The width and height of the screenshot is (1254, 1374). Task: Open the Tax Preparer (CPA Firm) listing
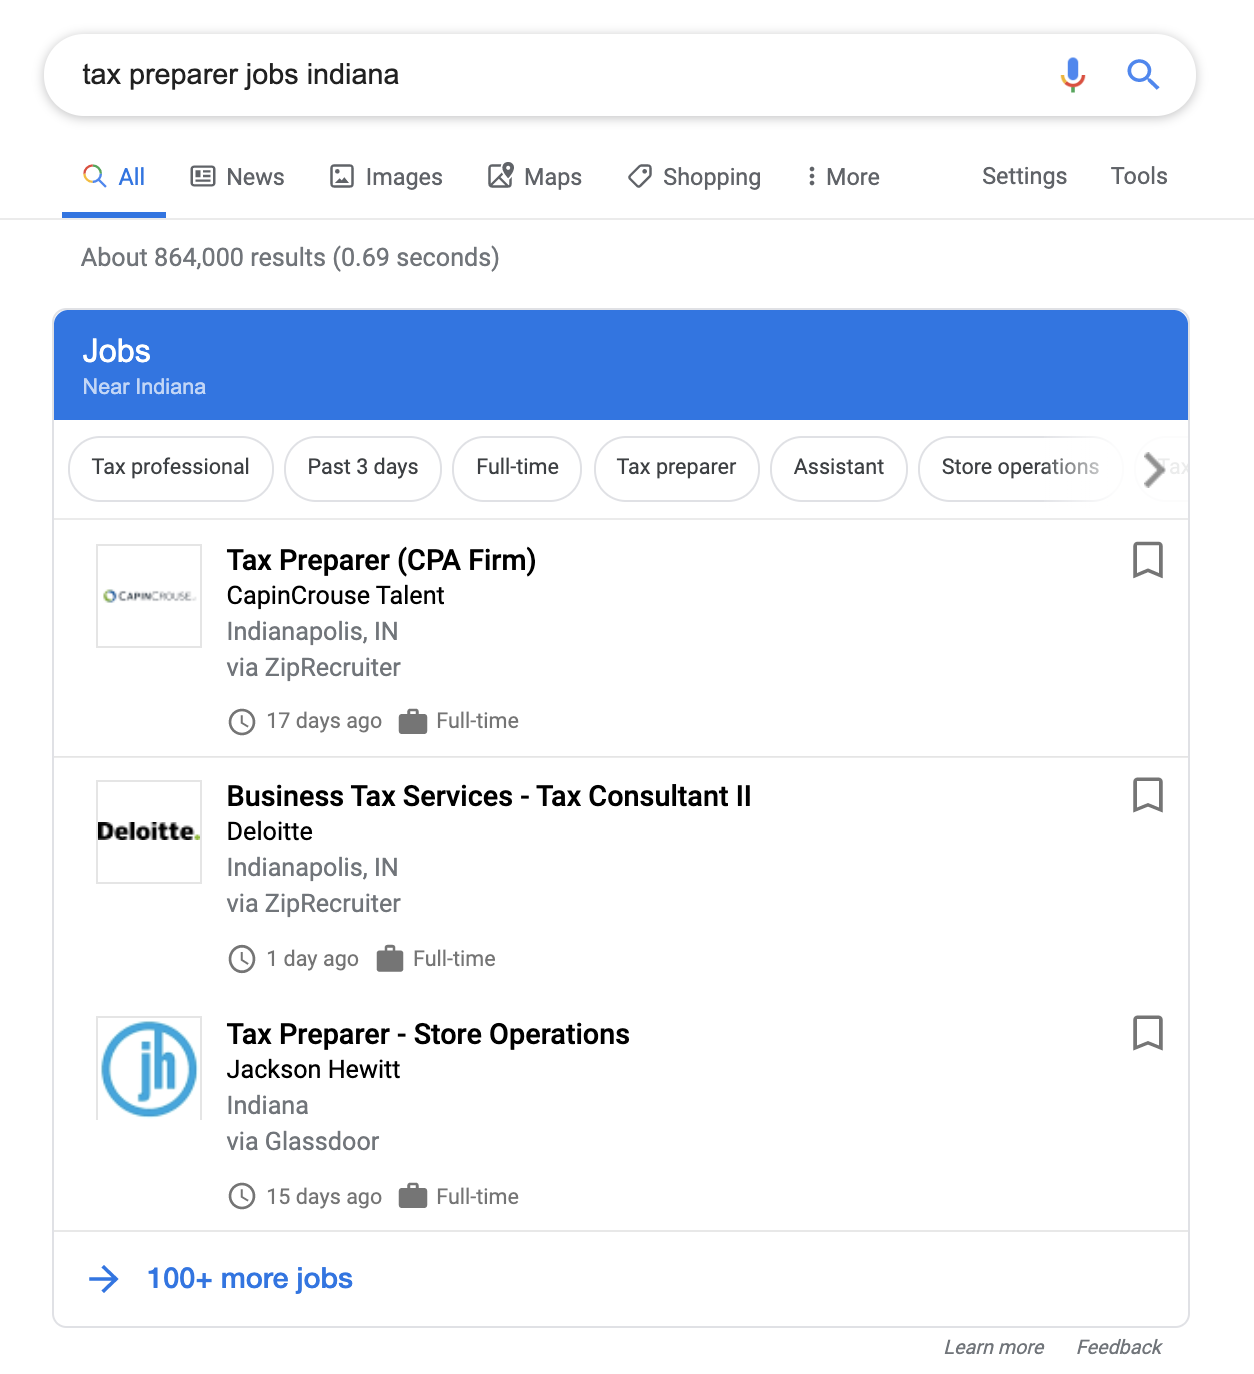(x=381, y=560)
